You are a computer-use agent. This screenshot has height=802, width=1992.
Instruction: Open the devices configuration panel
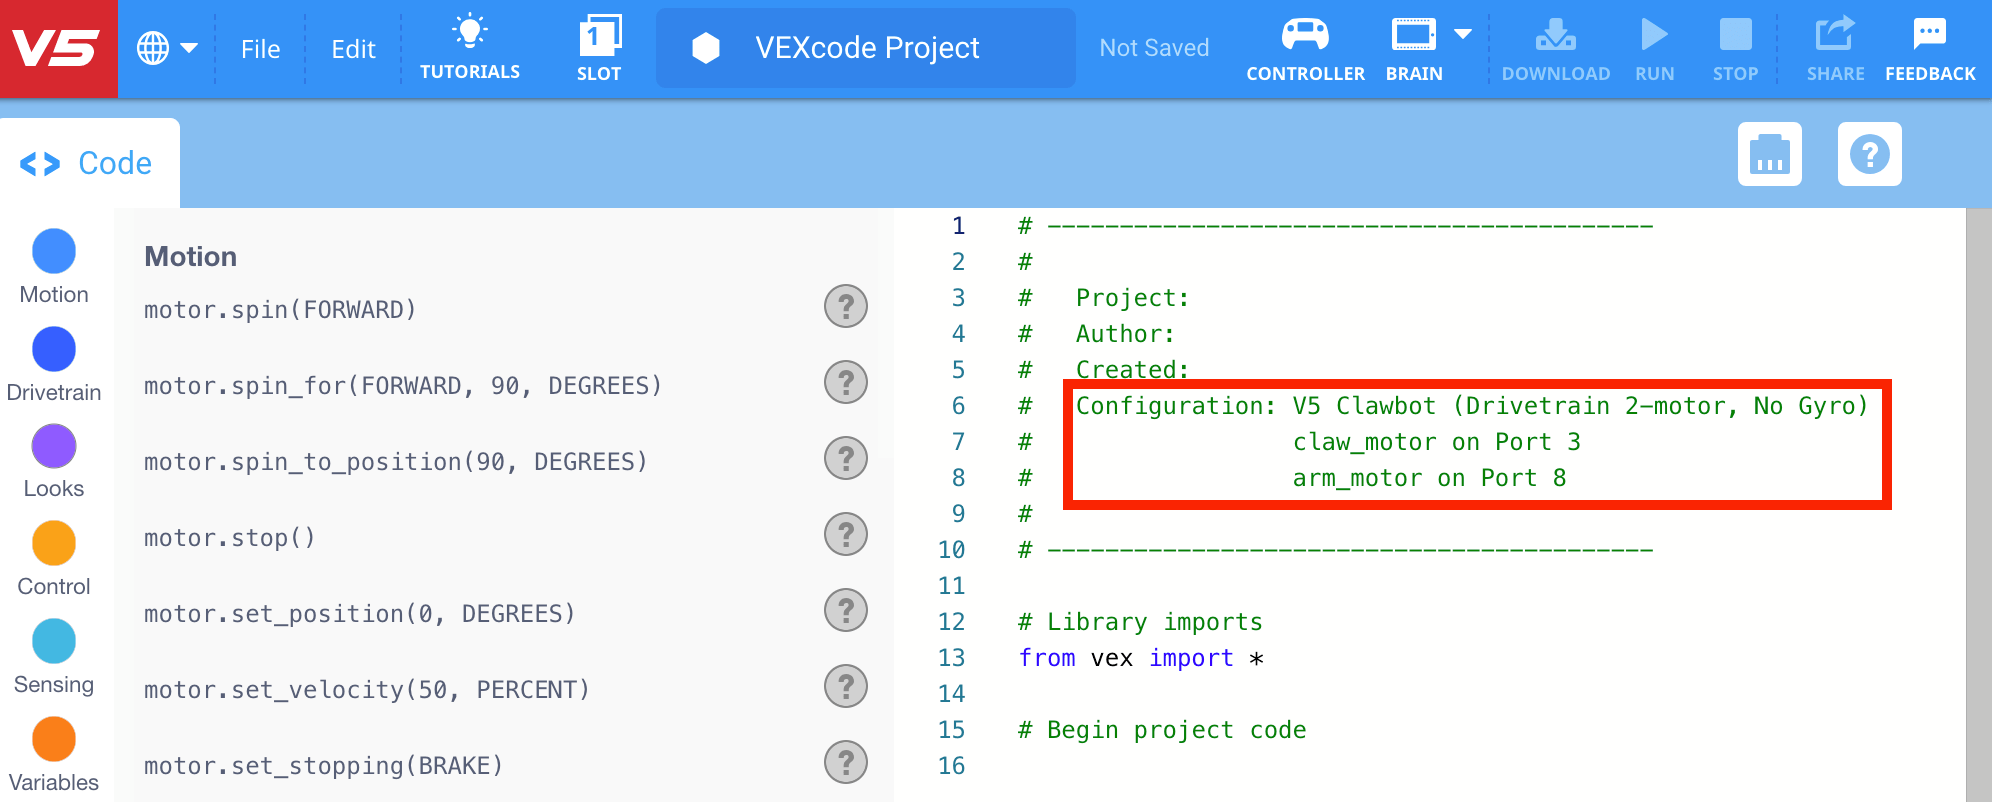coord(1769,154)
